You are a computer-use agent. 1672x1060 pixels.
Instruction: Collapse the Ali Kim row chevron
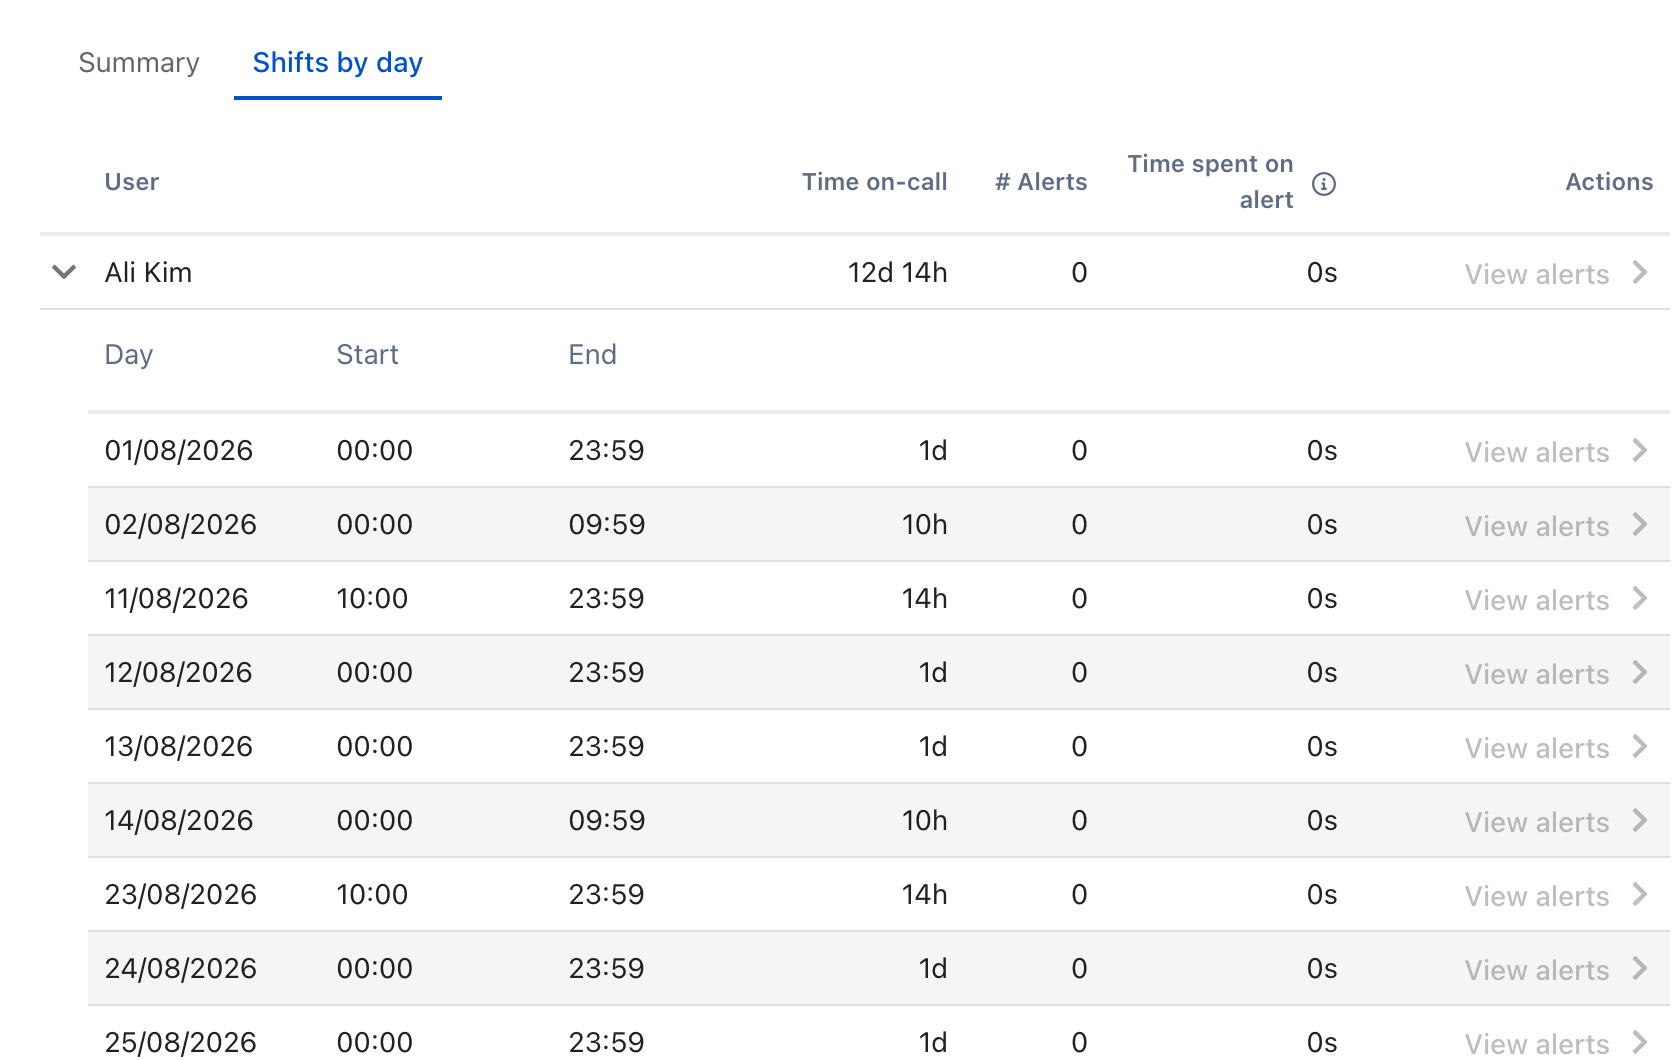[64, 272]
